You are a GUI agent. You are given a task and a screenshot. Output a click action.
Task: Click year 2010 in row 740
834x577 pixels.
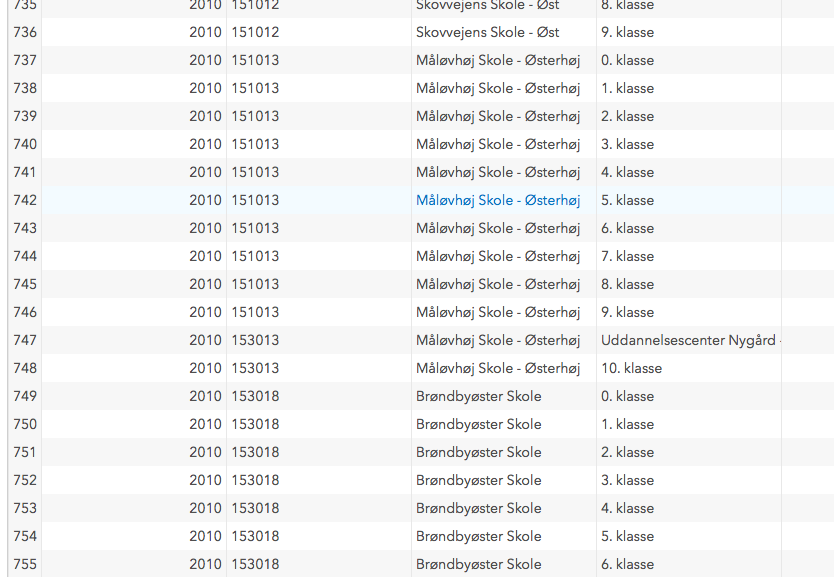[205, 144]
